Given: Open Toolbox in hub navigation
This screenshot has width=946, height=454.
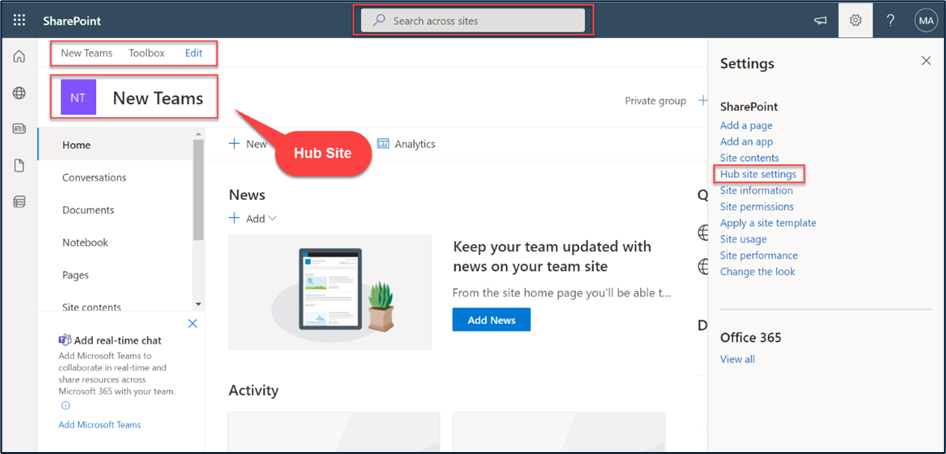Looking at the screenshot, I should coord(147,53).
